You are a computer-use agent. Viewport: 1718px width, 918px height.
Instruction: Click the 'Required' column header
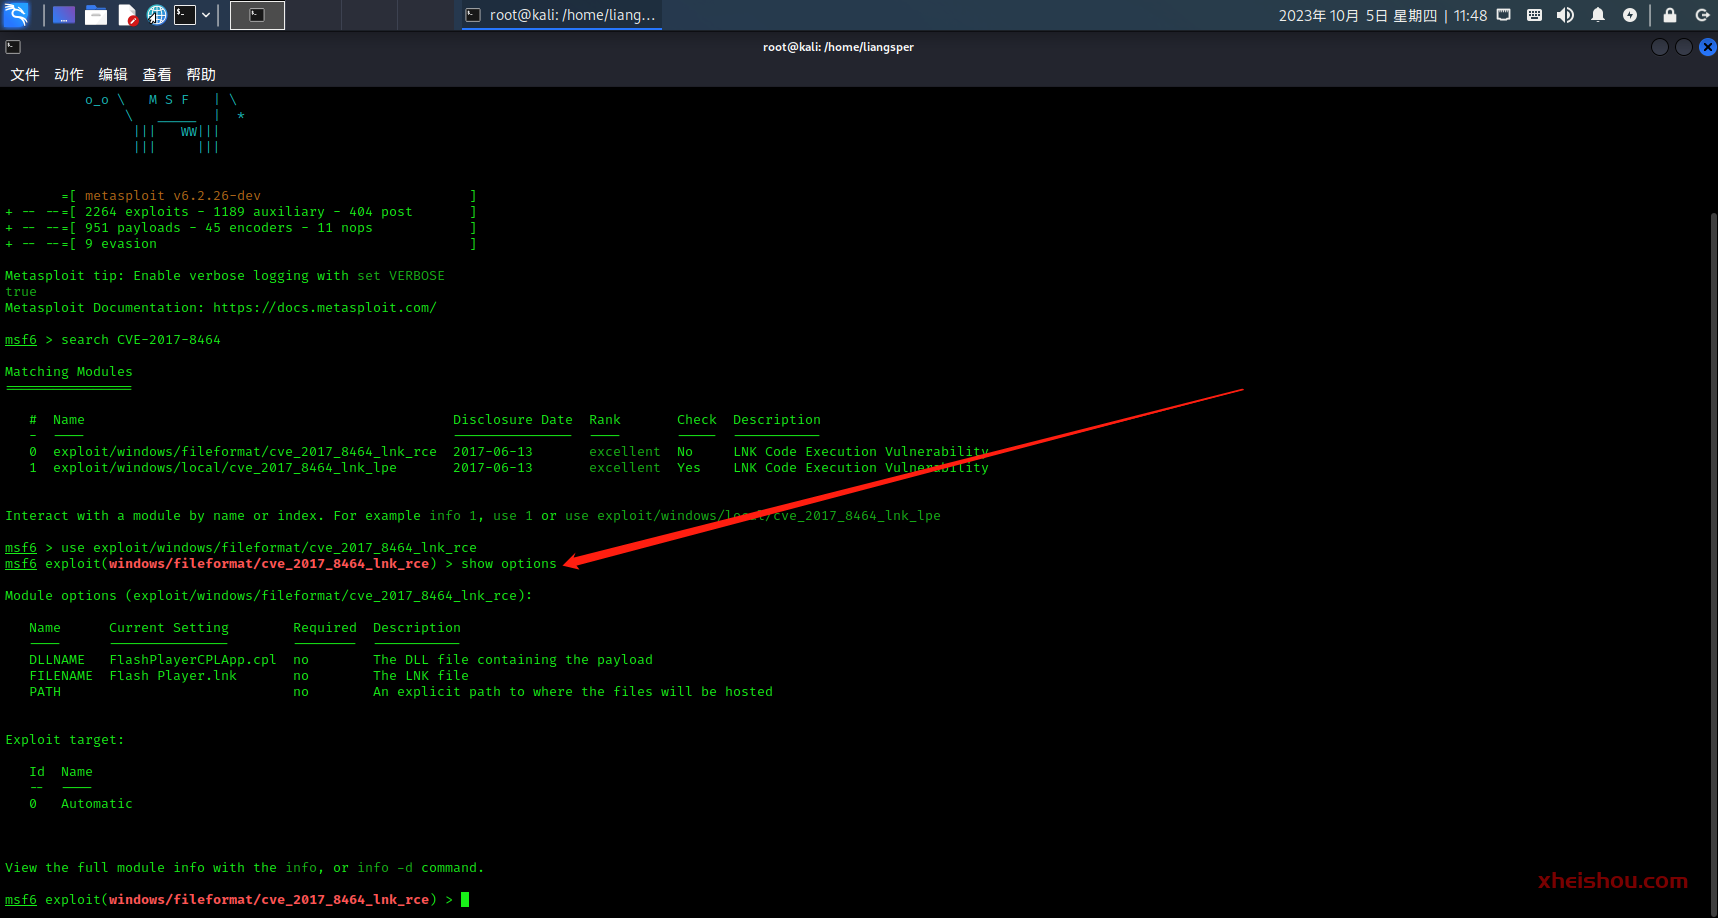(x=325, y=628)
